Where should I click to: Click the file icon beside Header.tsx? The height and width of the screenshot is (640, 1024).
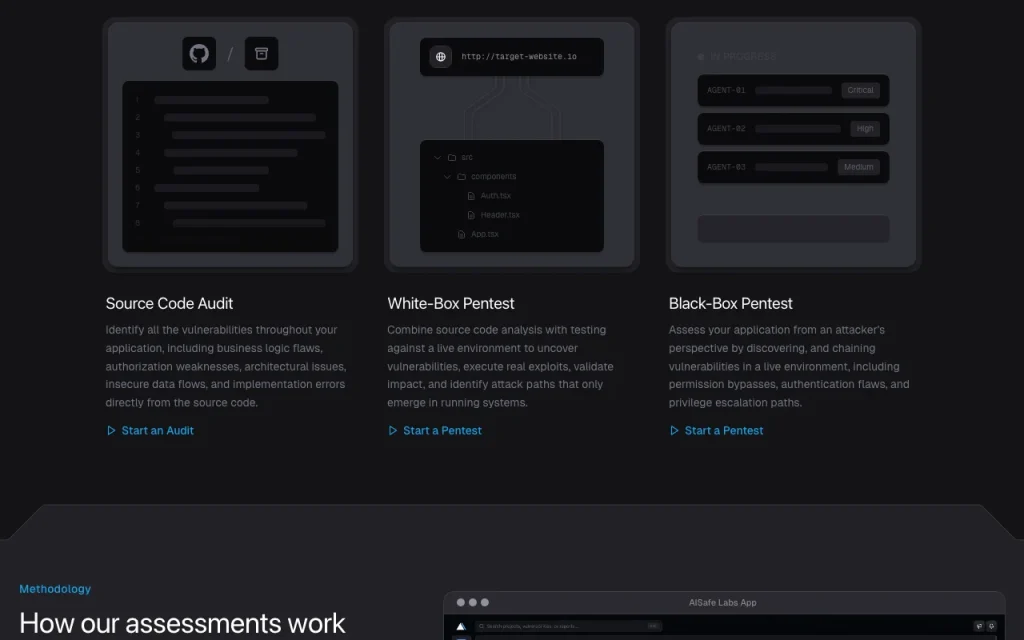(x=471, y=215)
